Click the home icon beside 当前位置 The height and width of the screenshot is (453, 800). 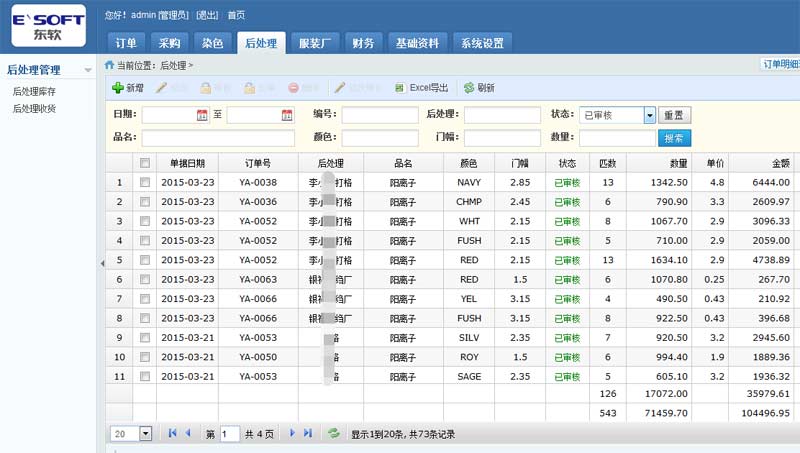109,65
